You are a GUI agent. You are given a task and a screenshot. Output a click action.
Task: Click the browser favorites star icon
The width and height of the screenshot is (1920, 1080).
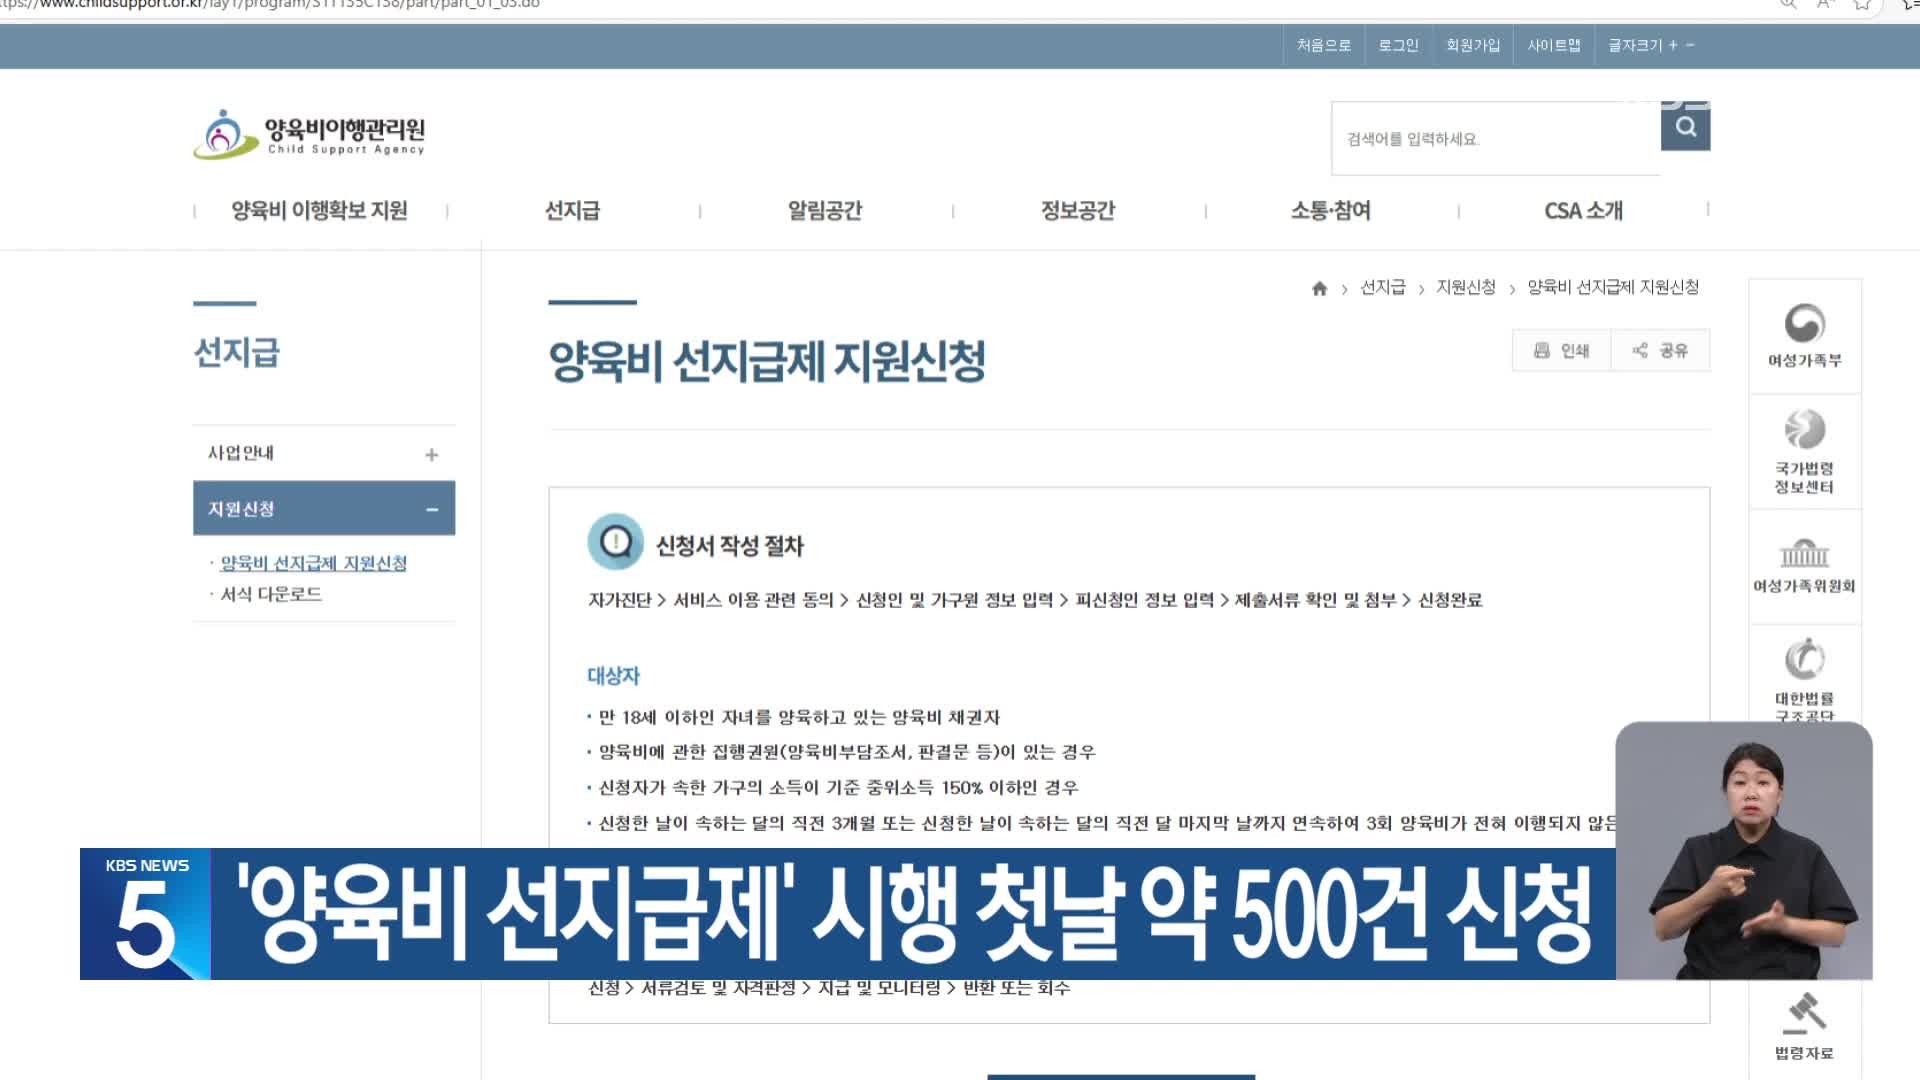[x=1861, y=4]
